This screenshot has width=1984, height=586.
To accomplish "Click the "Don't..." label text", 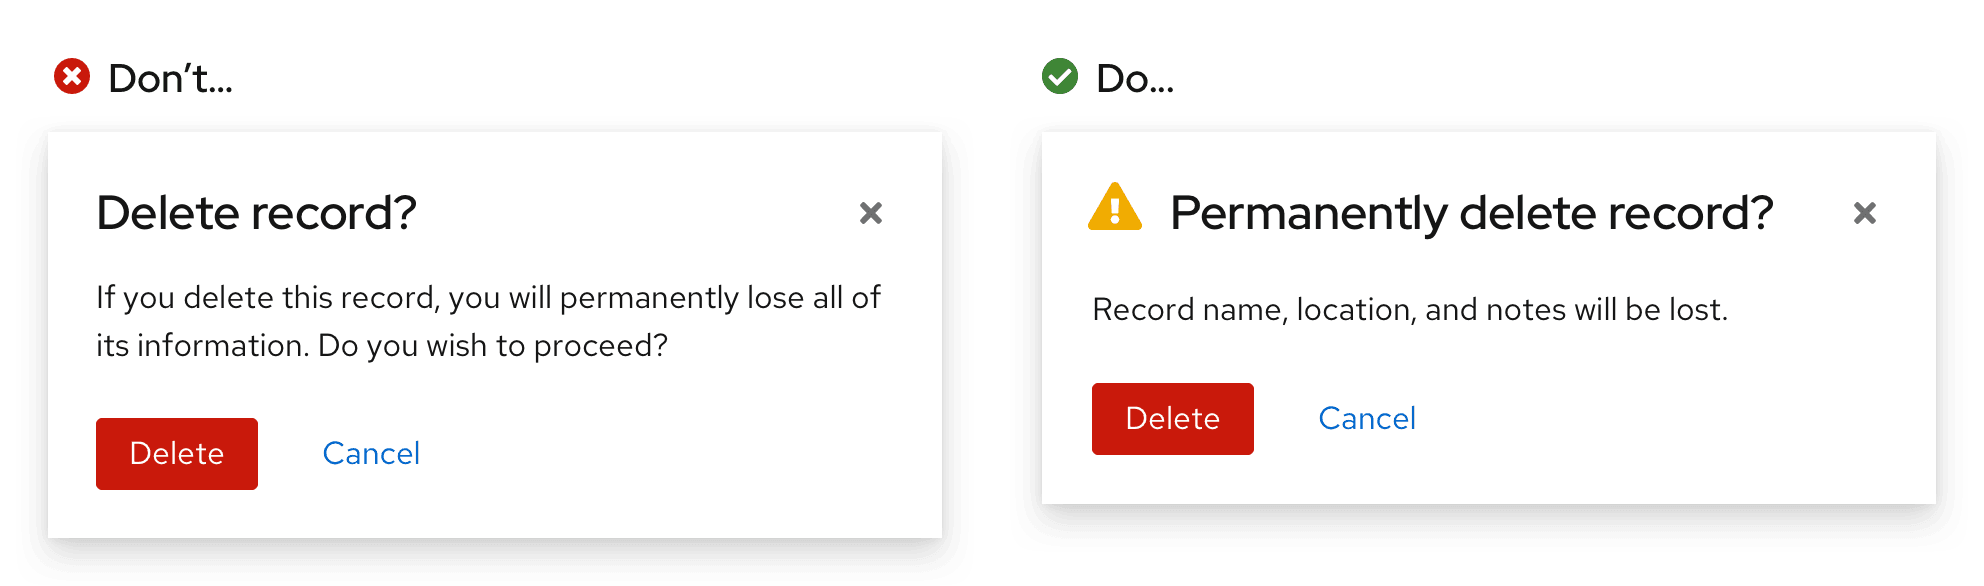I will pos(170,79).
